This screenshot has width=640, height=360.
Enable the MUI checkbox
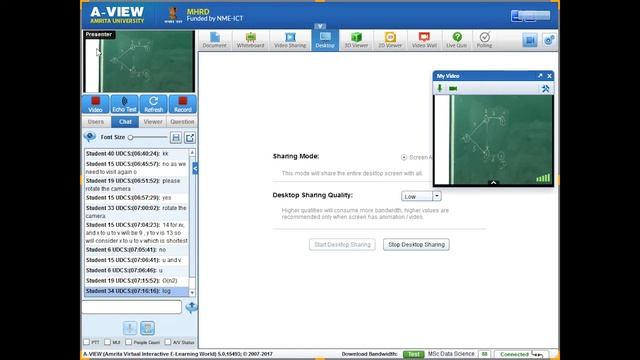coord(107,342)
